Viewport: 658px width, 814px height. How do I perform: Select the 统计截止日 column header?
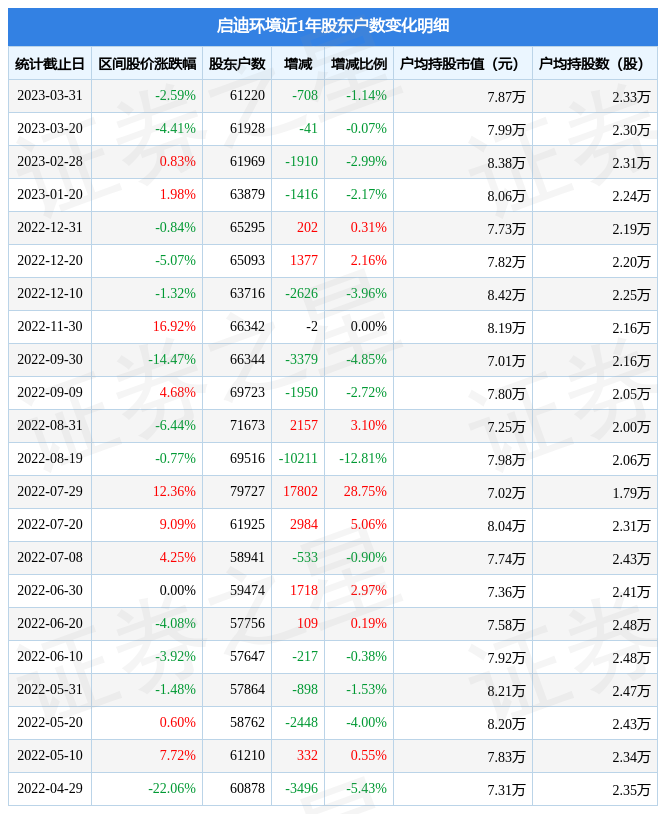pyautogui.click(x=50, y=64)
